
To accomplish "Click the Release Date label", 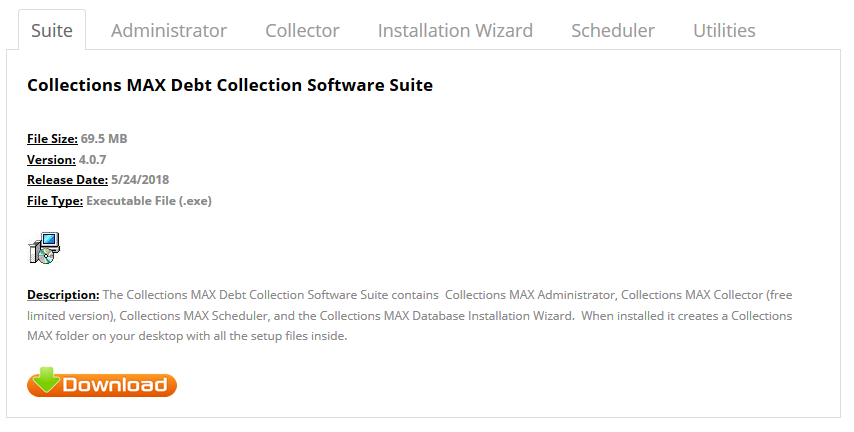I will coord(68,180).
